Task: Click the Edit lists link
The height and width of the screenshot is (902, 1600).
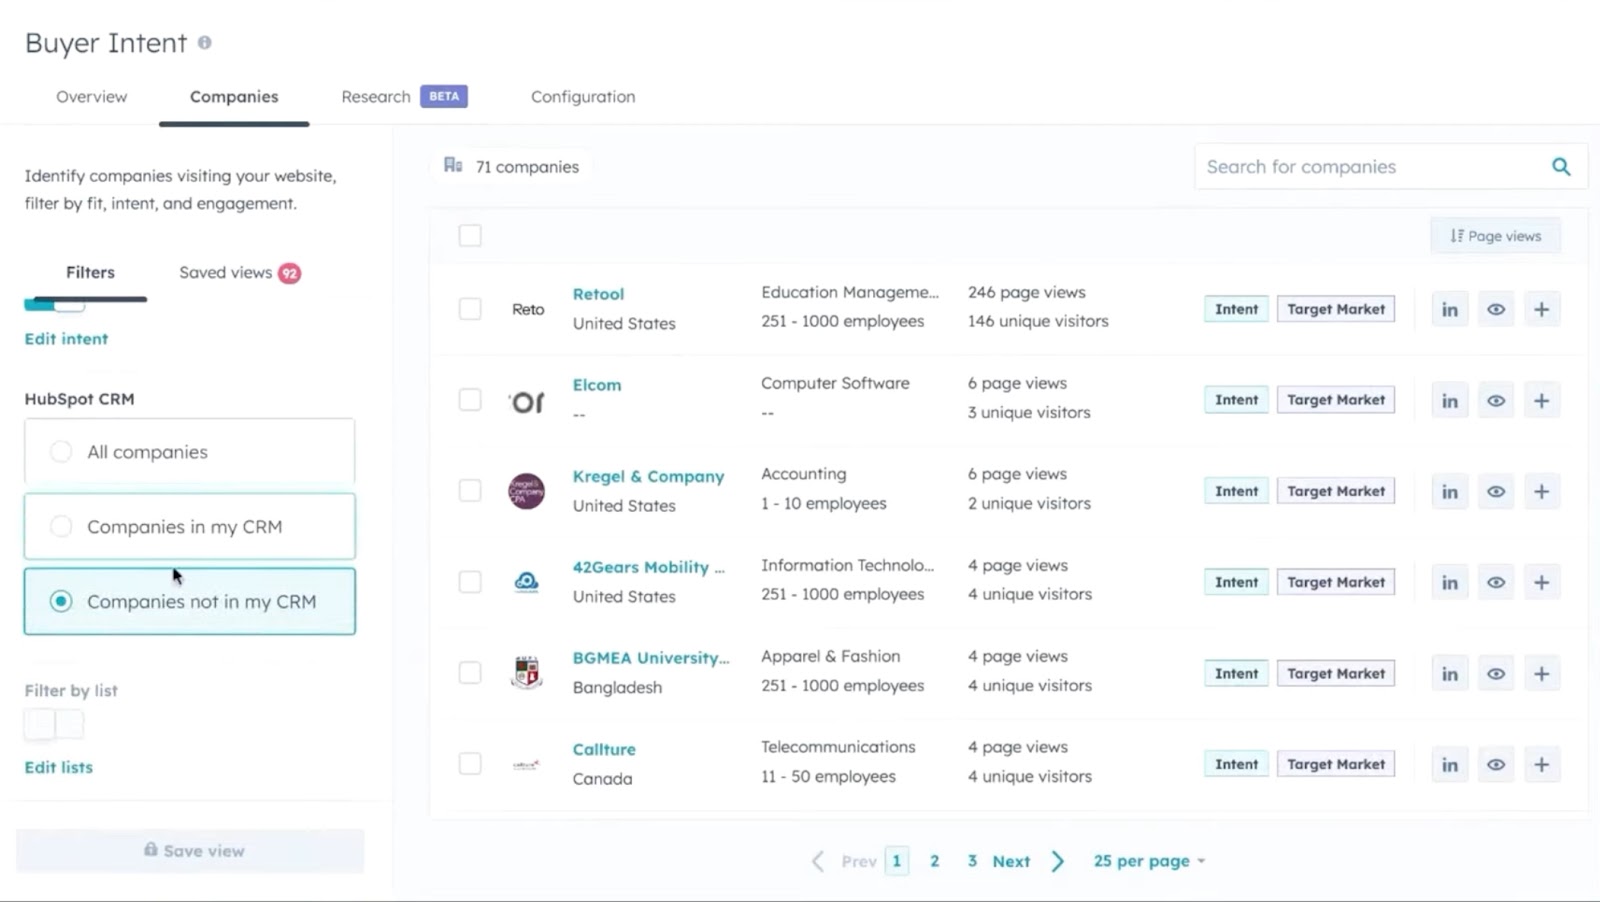Action: [x=59, y=767]
